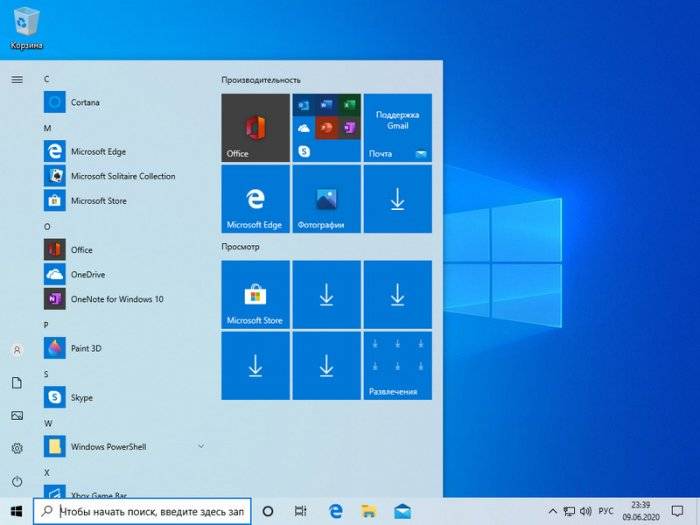This screenshot has height=525, width=700.
Task: Open the Office tile in Start
Action: pyautogui.click(x=255, y=128)
